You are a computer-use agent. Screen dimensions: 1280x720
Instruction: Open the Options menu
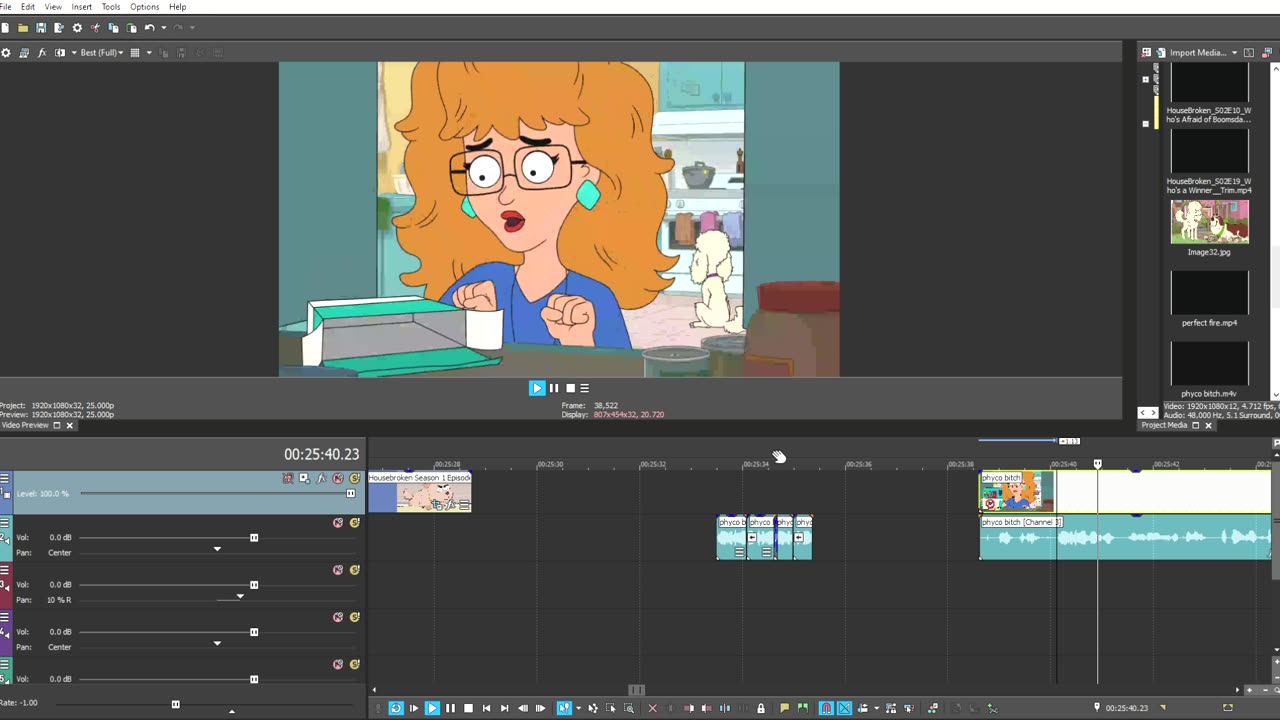pyautogui.click(x=145, y=7)
